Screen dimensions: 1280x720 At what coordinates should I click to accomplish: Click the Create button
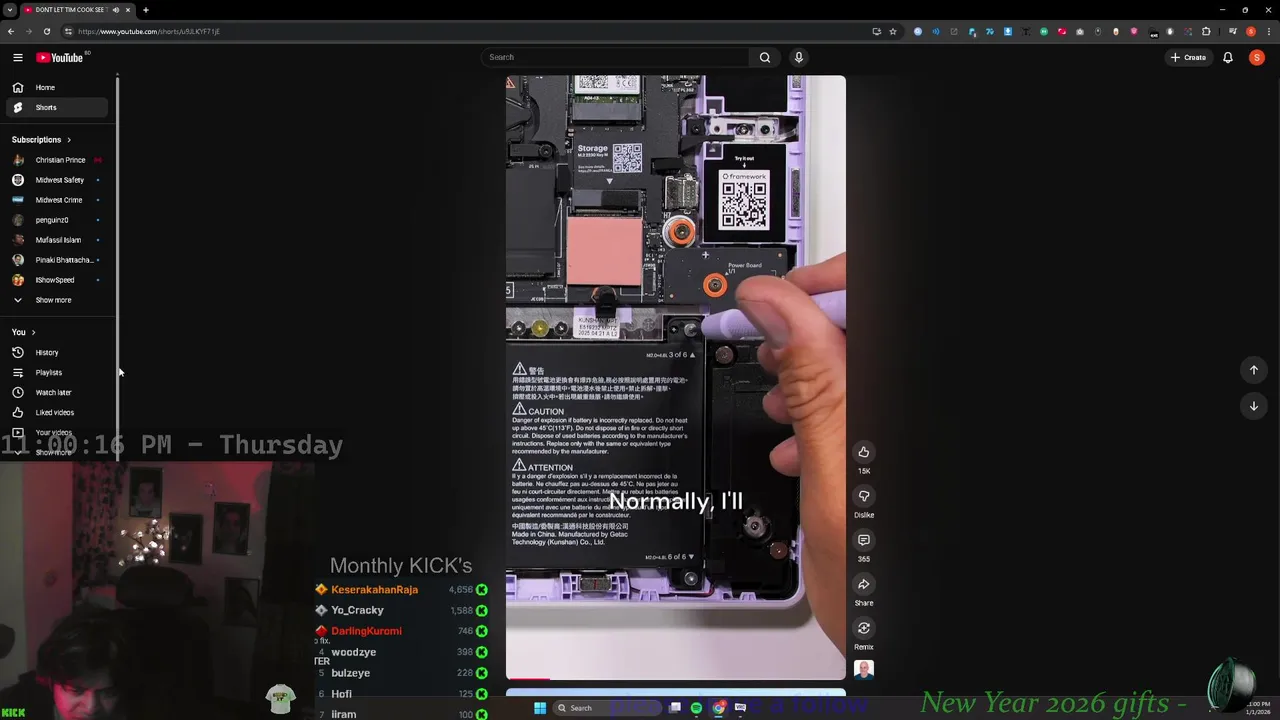click(x=1188, y=57)
